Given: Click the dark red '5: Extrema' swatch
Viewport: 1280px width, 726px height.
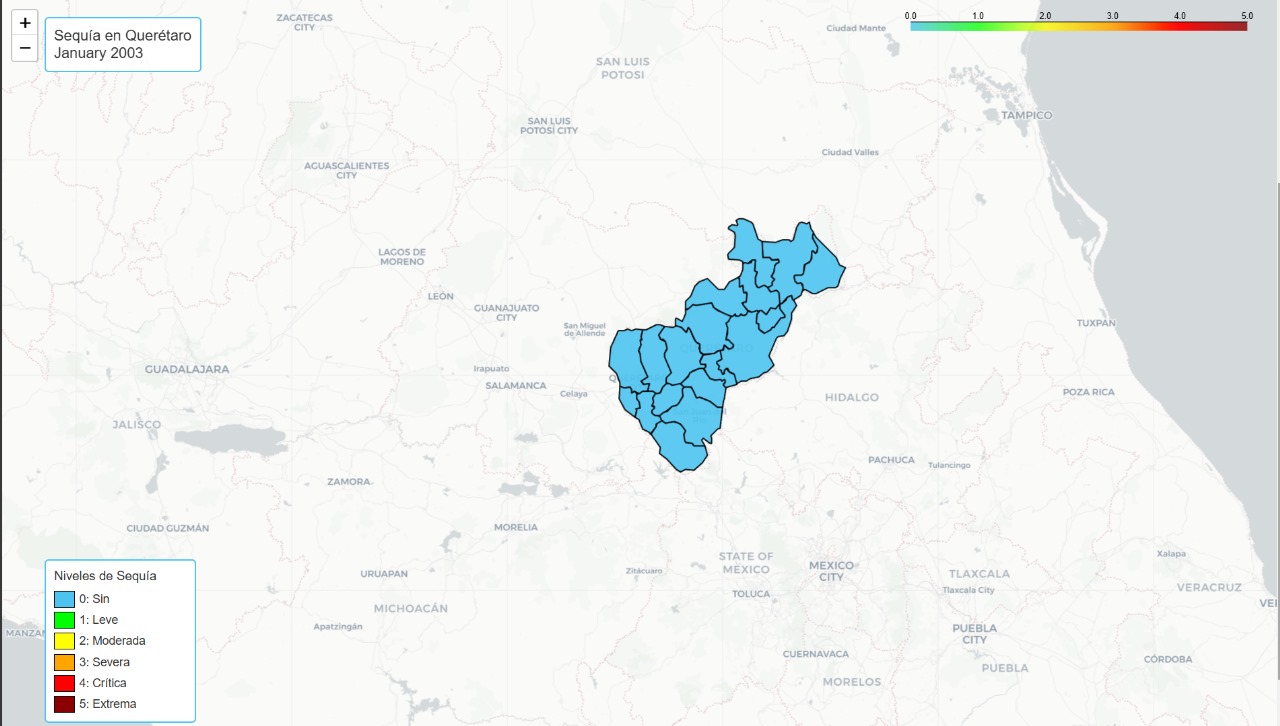Looking at the screenshot, I should pos(64,704).
